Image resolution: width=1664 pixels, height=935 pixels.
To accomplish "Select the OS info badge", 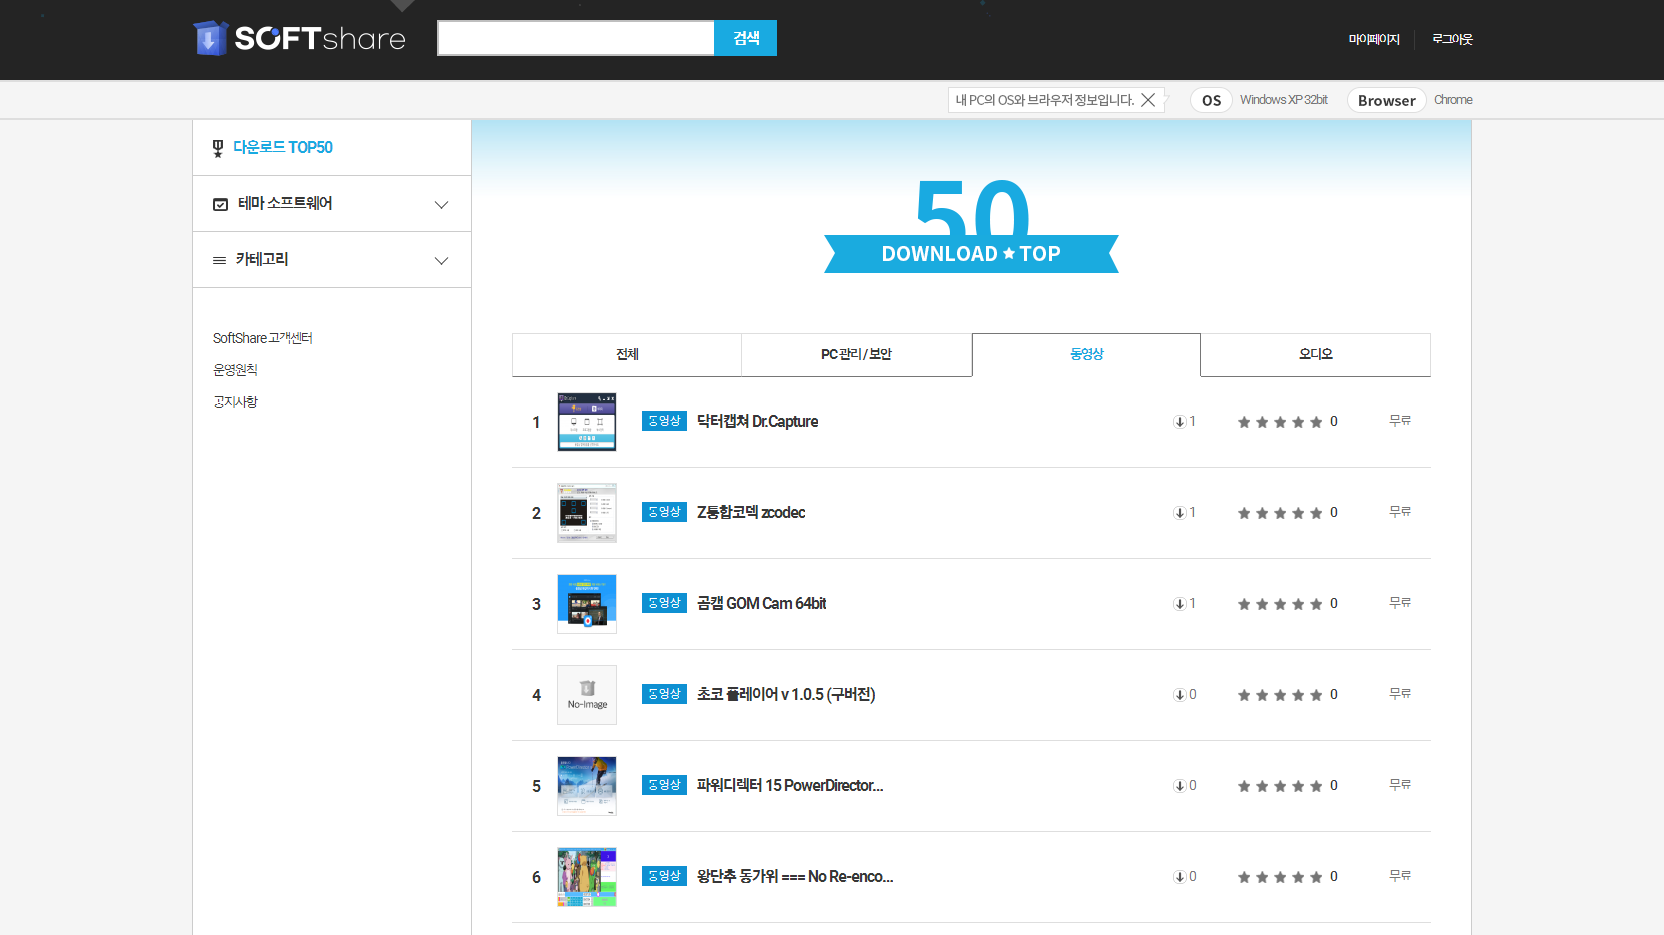I will click(1211, 100).
